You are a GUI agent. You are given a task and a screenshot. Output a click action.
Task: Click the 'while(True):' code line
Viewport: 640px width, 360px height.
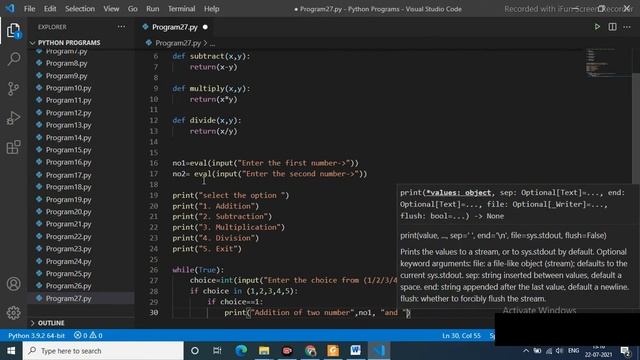(198, 270)
